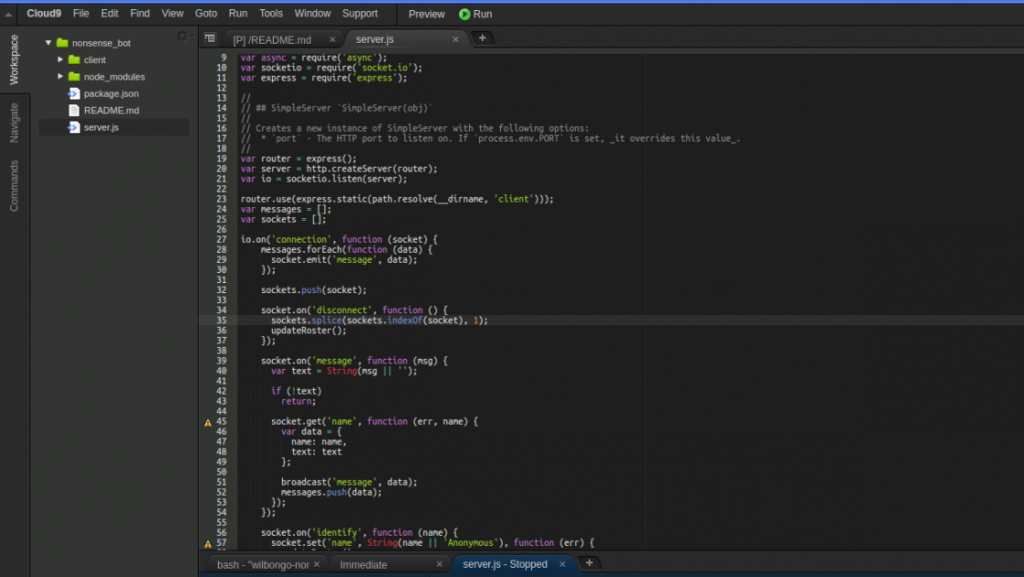Screen dimensions: 1024x577
Task: Open the Goto menu
Action: pos(206,13)
